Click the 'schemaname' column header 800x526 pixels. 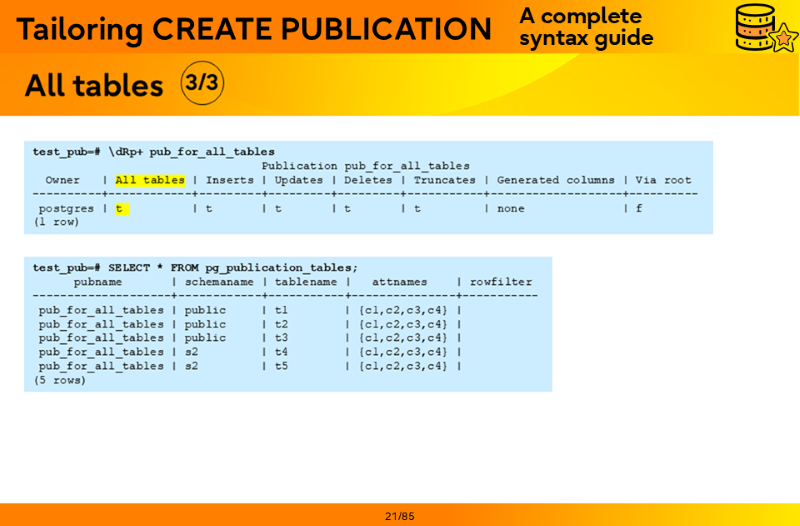pyautogui.click(x=217, y=282)
